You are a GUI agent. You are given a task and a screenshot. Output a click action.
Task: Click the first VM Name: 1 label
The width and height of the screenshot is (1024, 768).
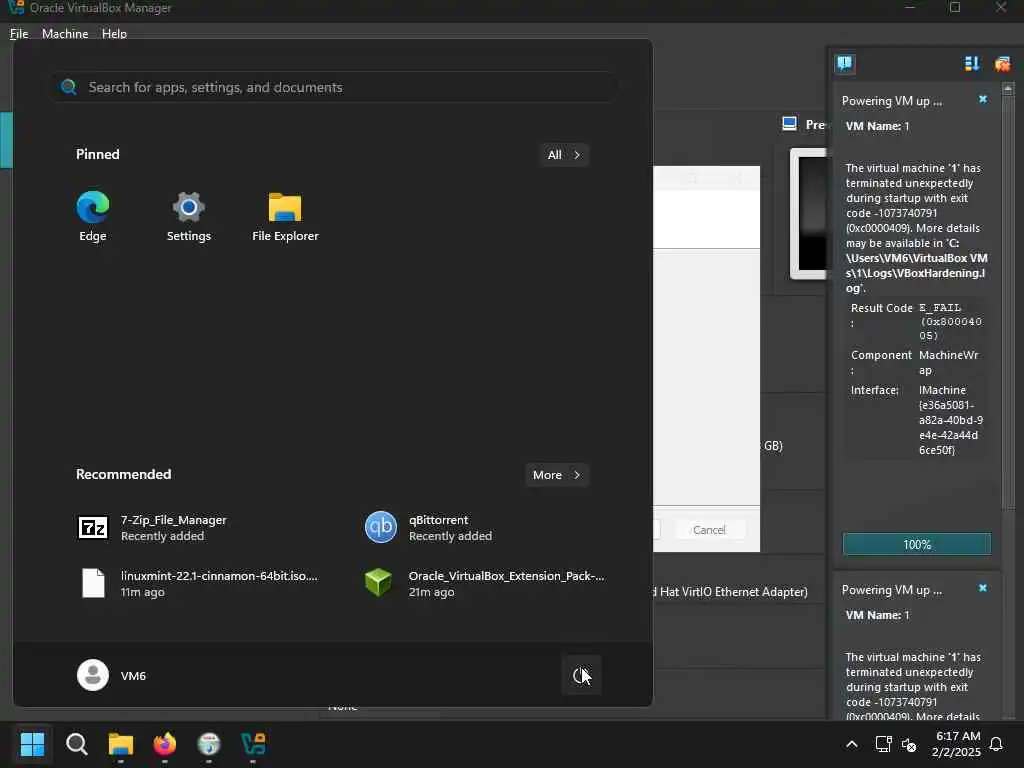[x=877, y=126]
